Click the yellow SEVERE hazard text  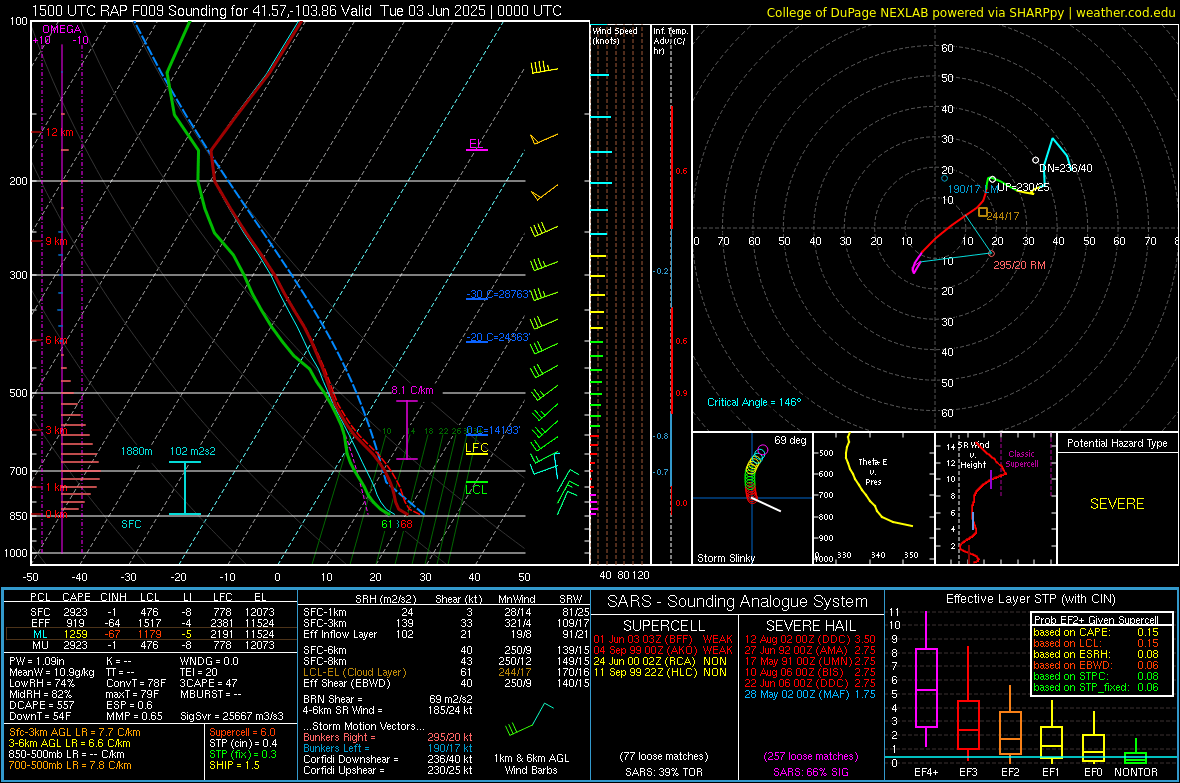click(x=1117, y=504)
